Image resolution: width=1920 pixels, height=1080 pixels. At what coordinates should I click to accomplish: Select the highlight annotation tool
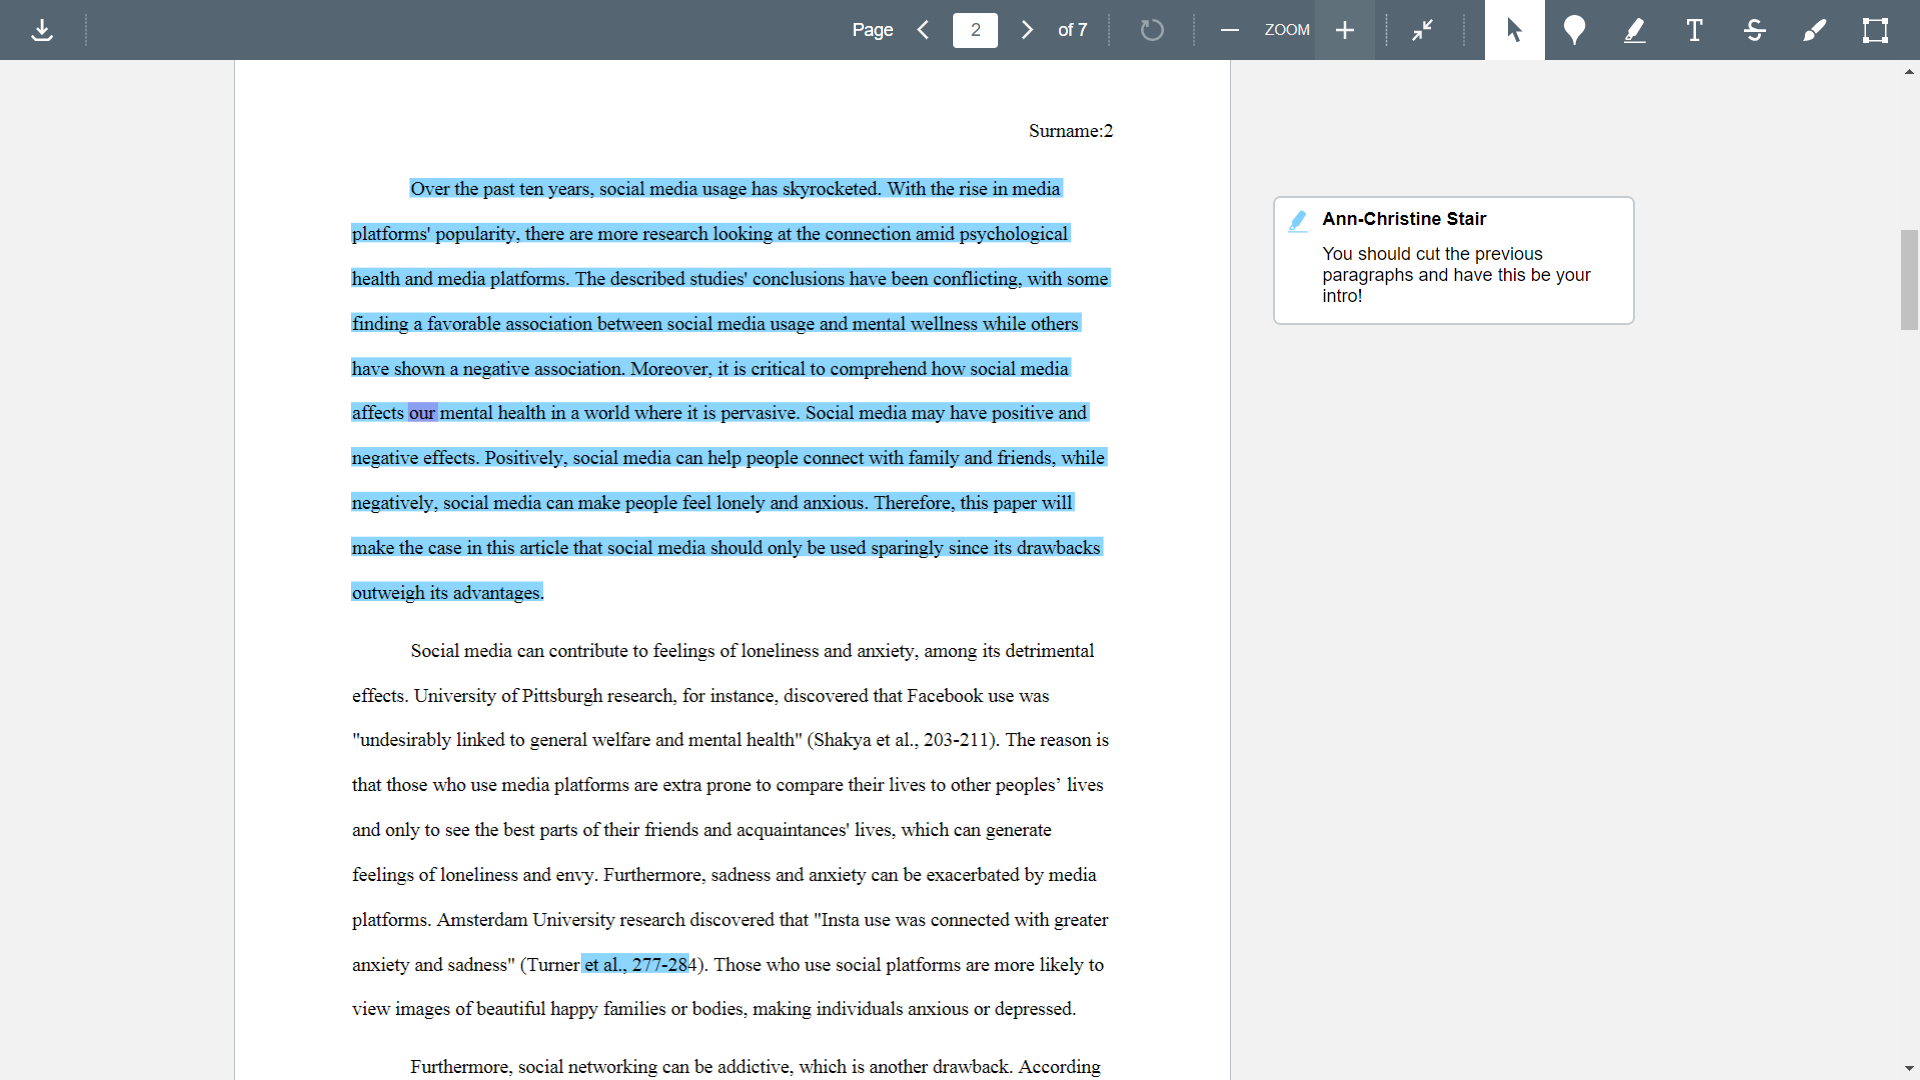click(1634, 30)
